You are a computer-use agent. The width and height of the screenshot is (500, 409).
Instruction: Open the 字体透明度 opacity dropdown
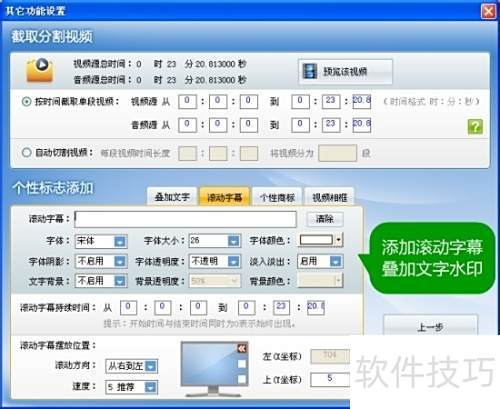[234, 261]
